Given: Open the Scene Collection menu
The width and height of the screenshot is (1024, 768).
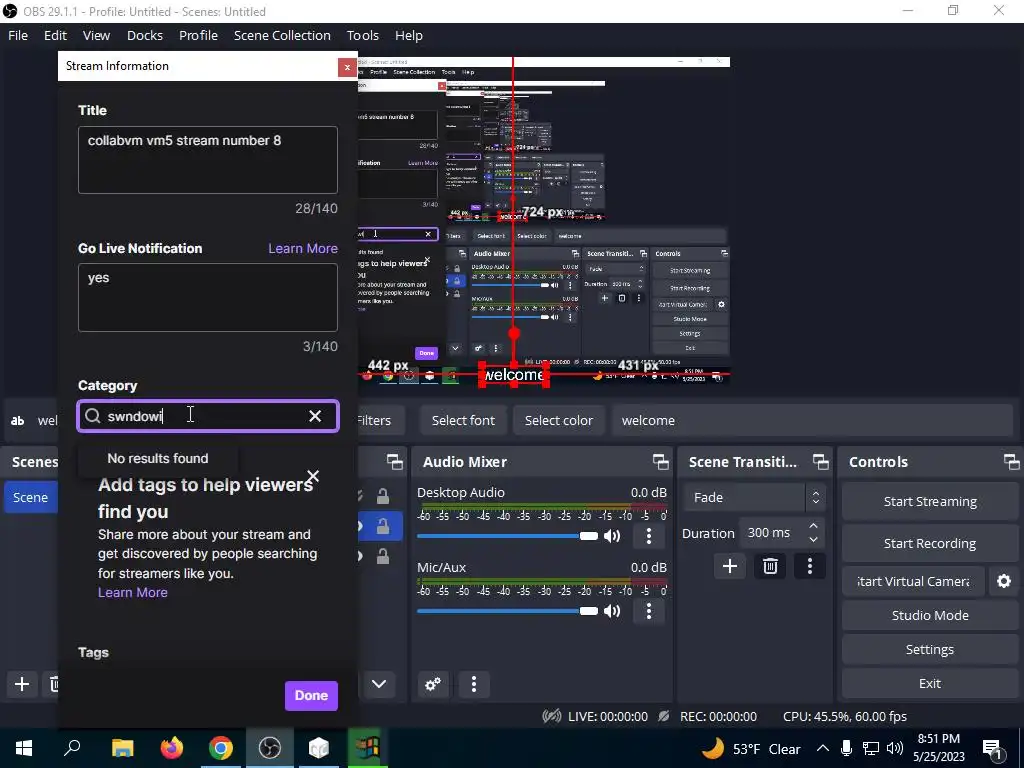Looking at the screenshot, I should click(282, 35).
